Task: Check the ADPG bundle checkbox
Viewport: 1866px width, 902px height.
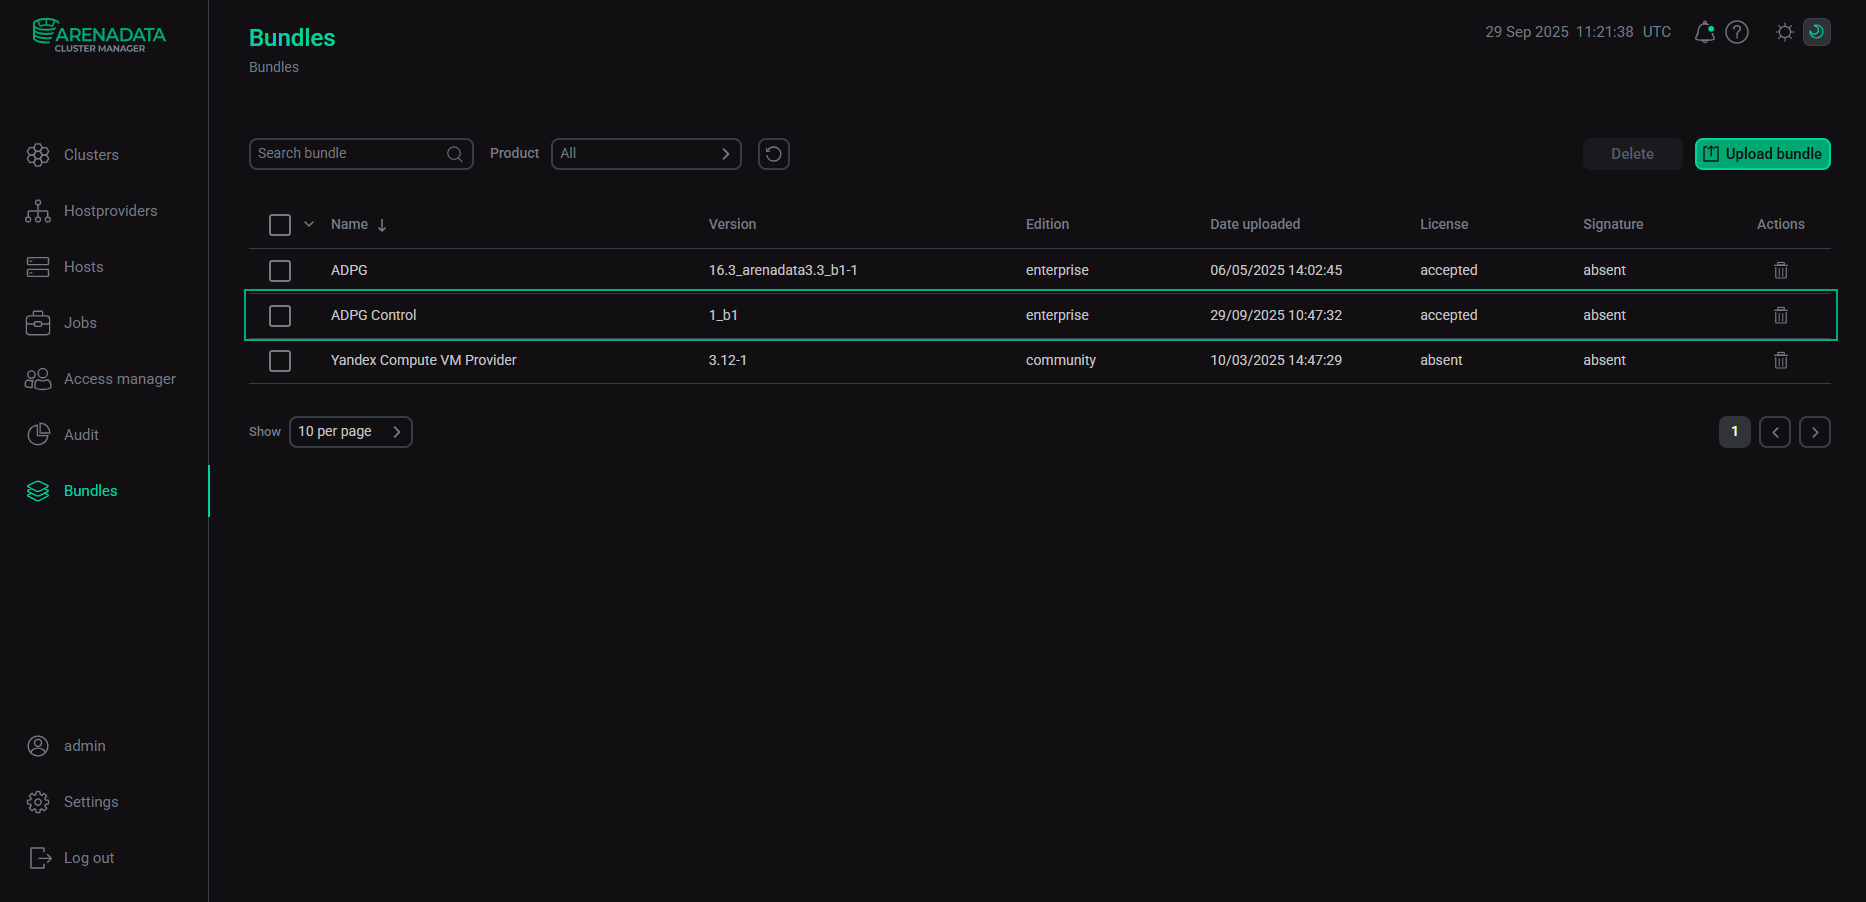Action: (x=280, y=271)
